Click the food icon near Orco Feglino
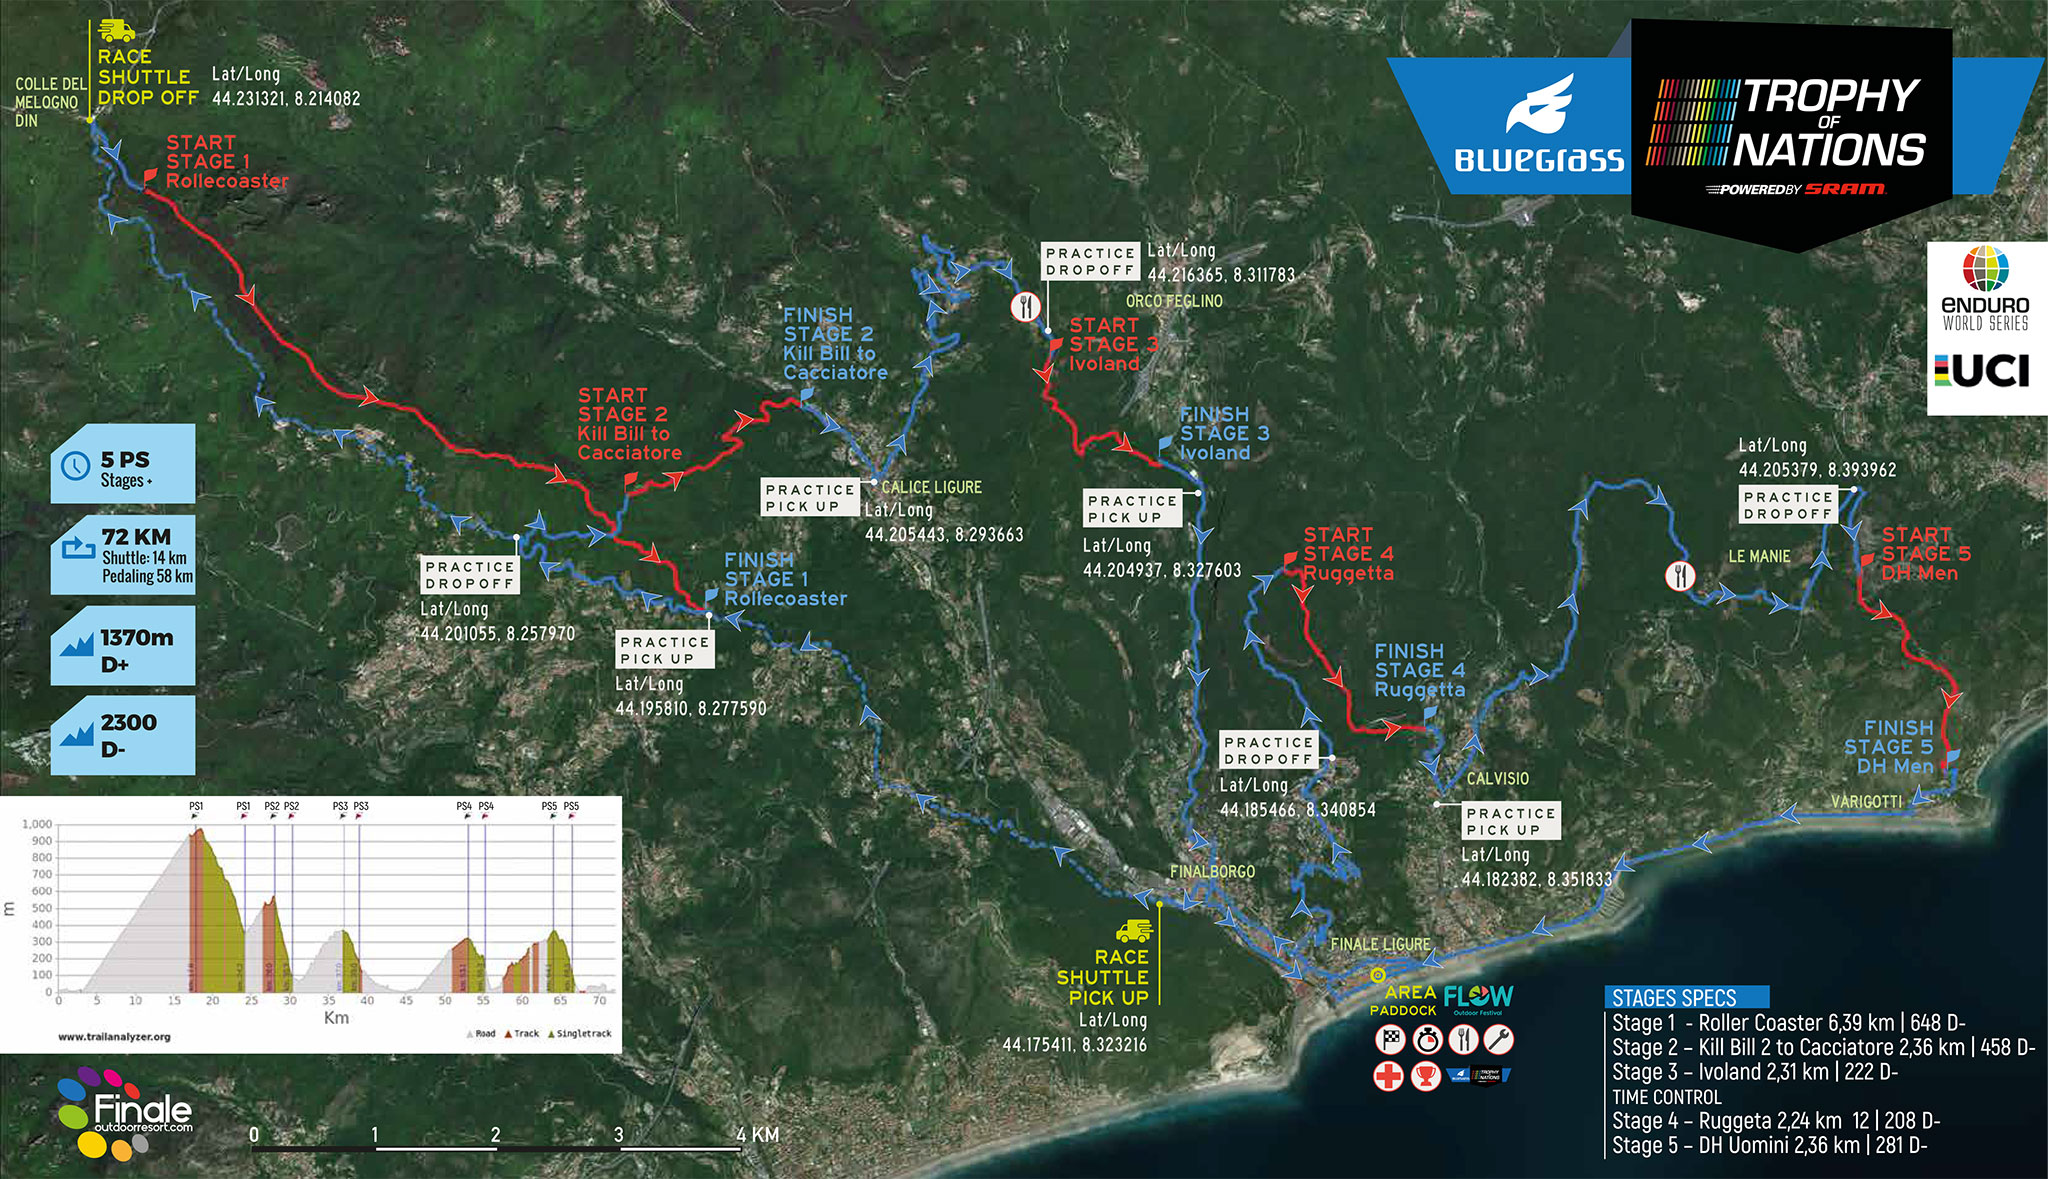 [x=1025, y=306]
